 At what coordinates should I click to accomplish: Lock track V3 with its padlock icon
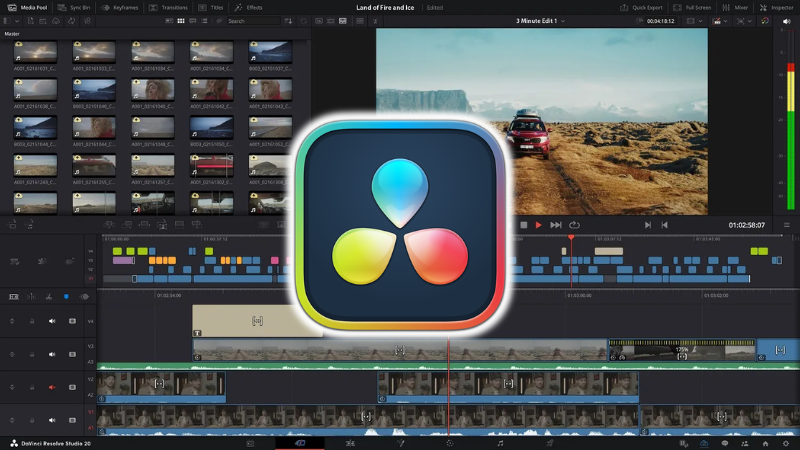click(x=32, y=354)
